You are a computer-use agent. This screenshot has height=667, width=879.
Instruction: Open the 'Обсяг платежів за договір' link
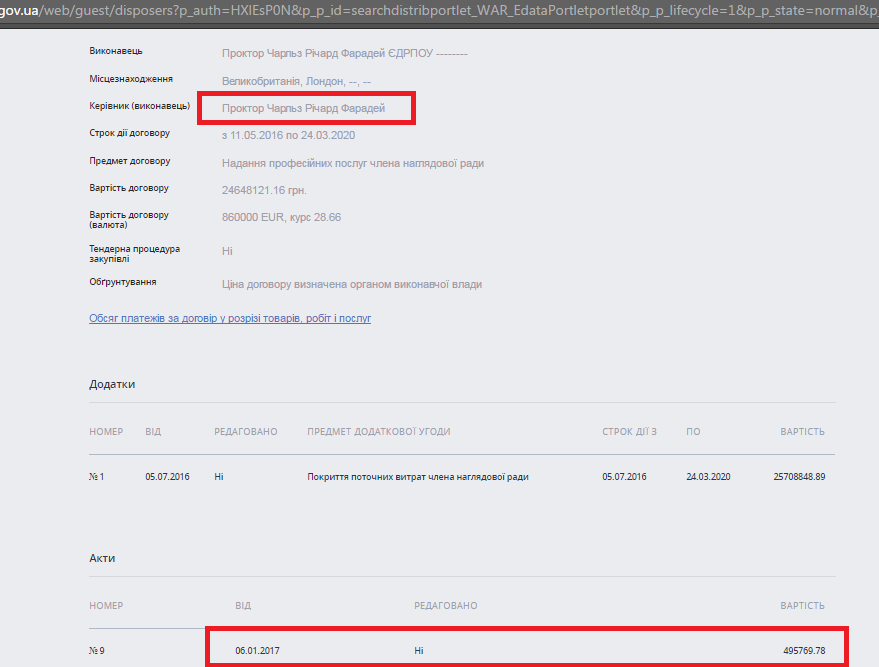coord(230,318)
